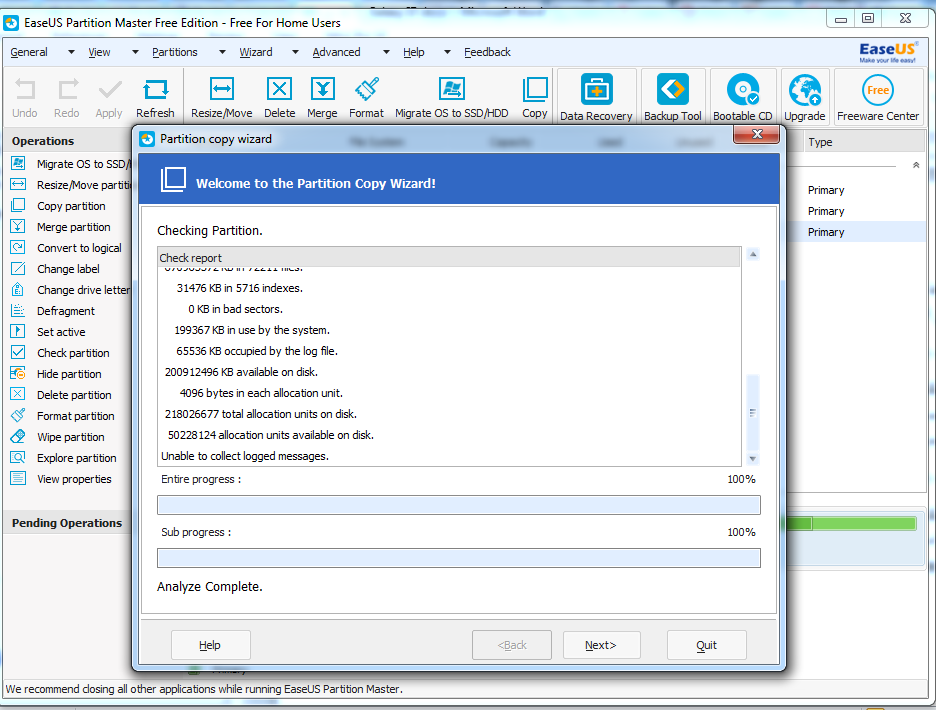Click the Entire progress bar
The height and width of the screenshot is (710, 936).
(458, 505)
